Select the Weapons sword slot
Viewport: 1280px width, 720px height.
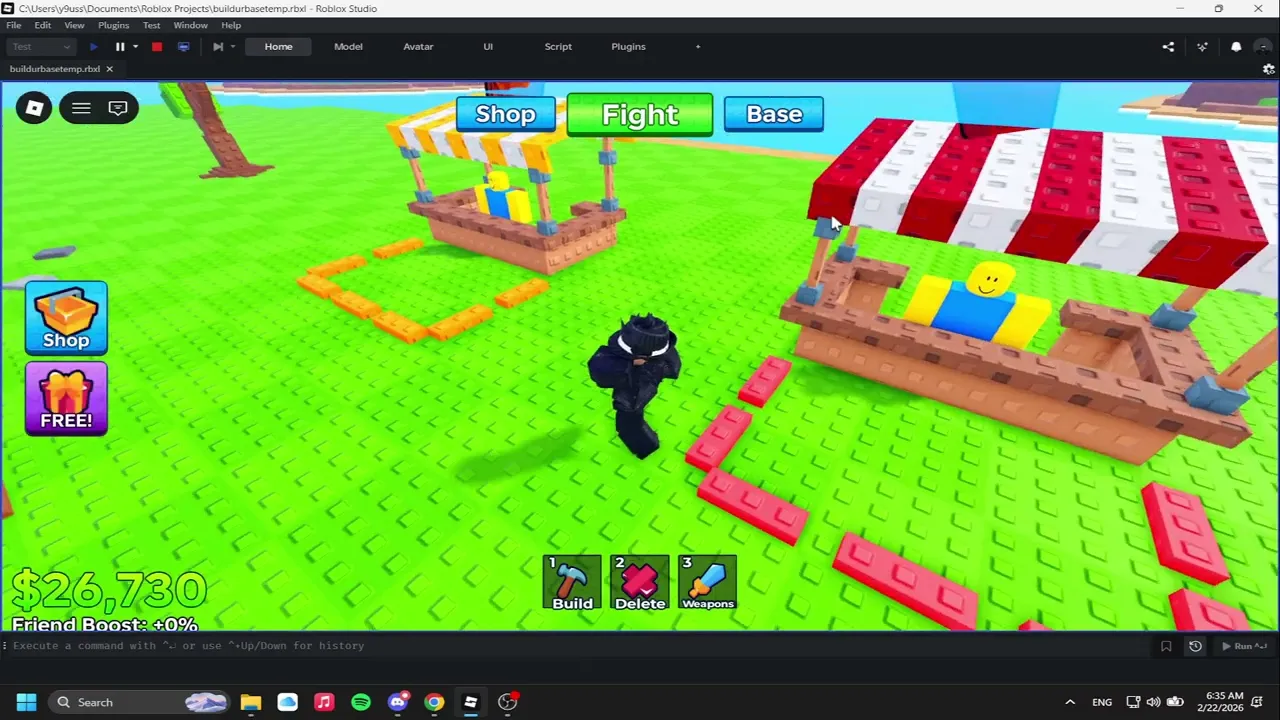708,583
